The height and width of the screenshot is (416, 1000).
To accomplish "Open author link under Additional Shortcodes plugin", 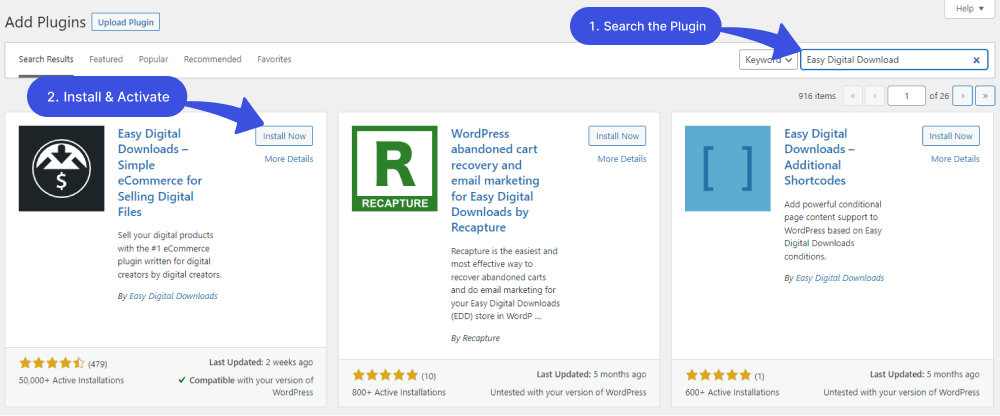I will (840, 278).
